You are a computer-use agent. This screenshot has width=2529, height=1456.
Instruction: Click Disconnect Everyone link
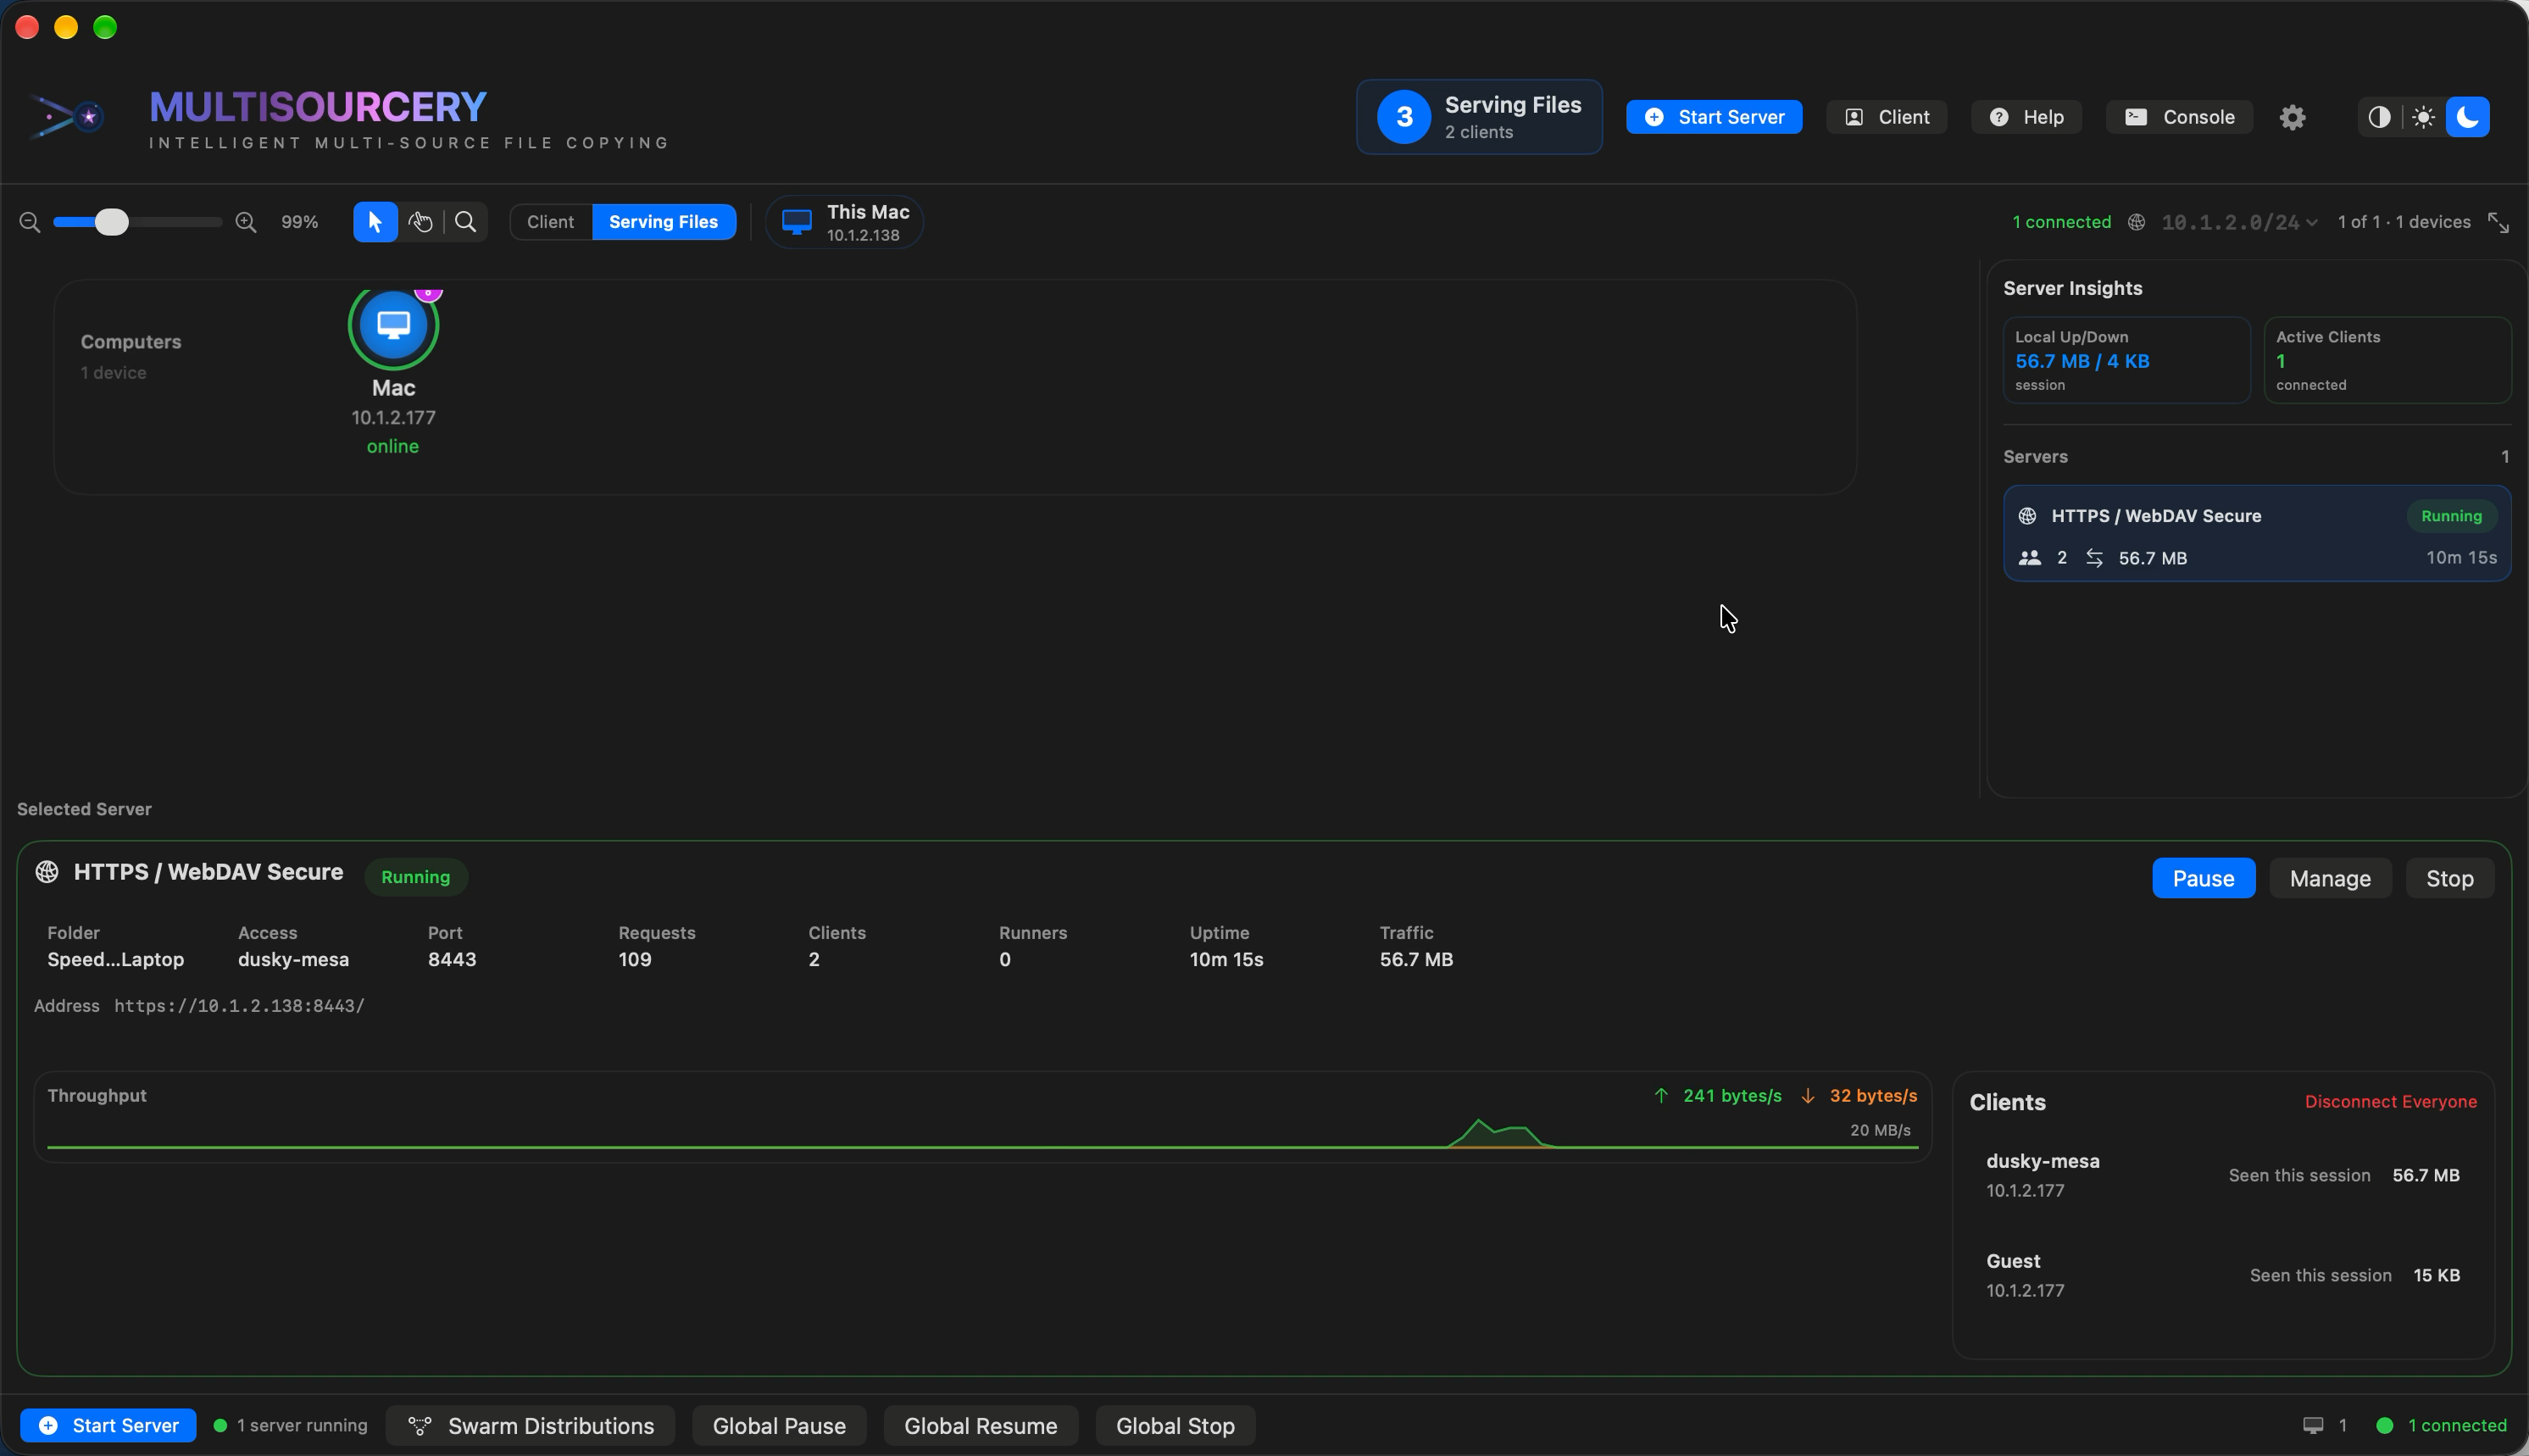click(x=2390, y=1101)
